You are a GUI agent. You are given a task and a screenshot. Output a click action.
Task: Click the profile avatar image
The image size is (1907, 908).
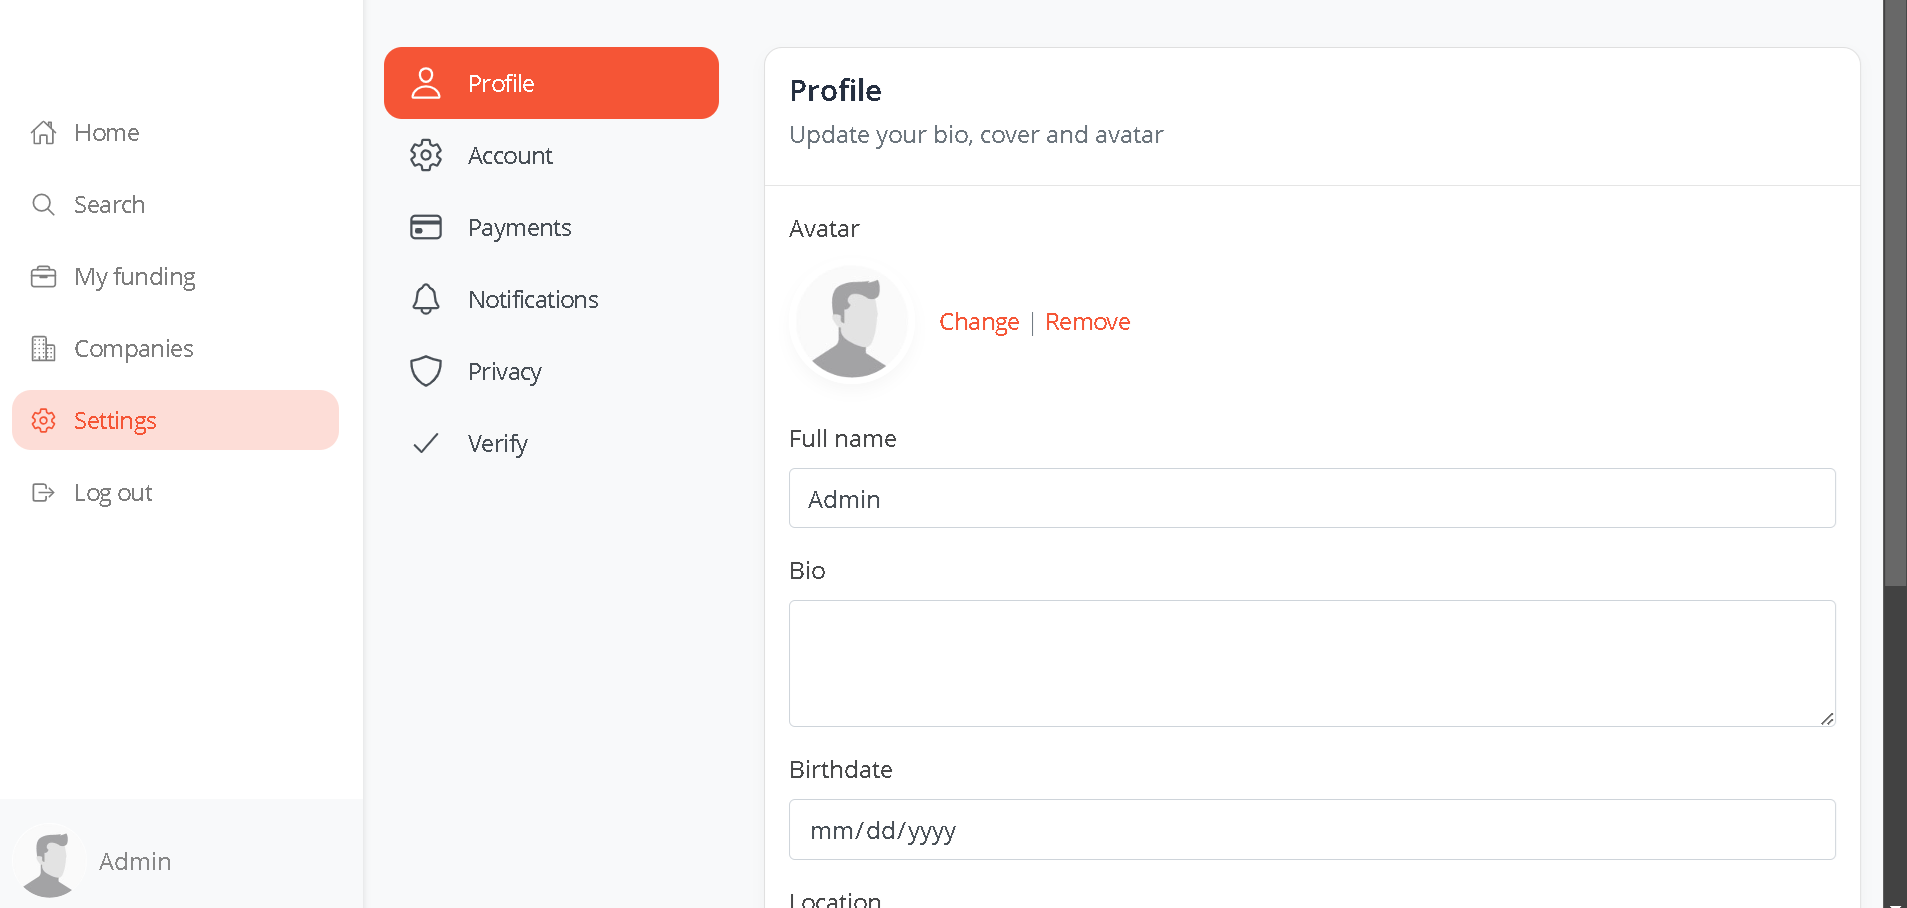pos(852,323)
